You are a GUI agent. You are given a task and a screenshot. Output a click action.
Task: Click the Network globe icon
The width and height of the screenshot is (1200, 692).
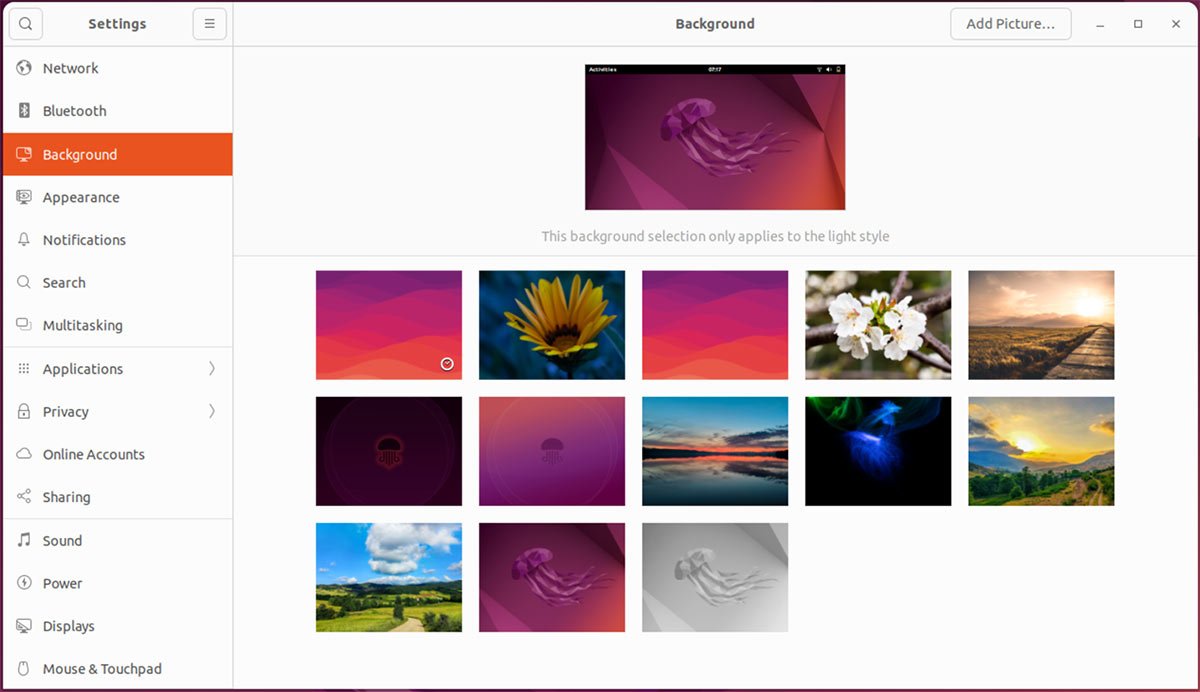click(24, 68)
